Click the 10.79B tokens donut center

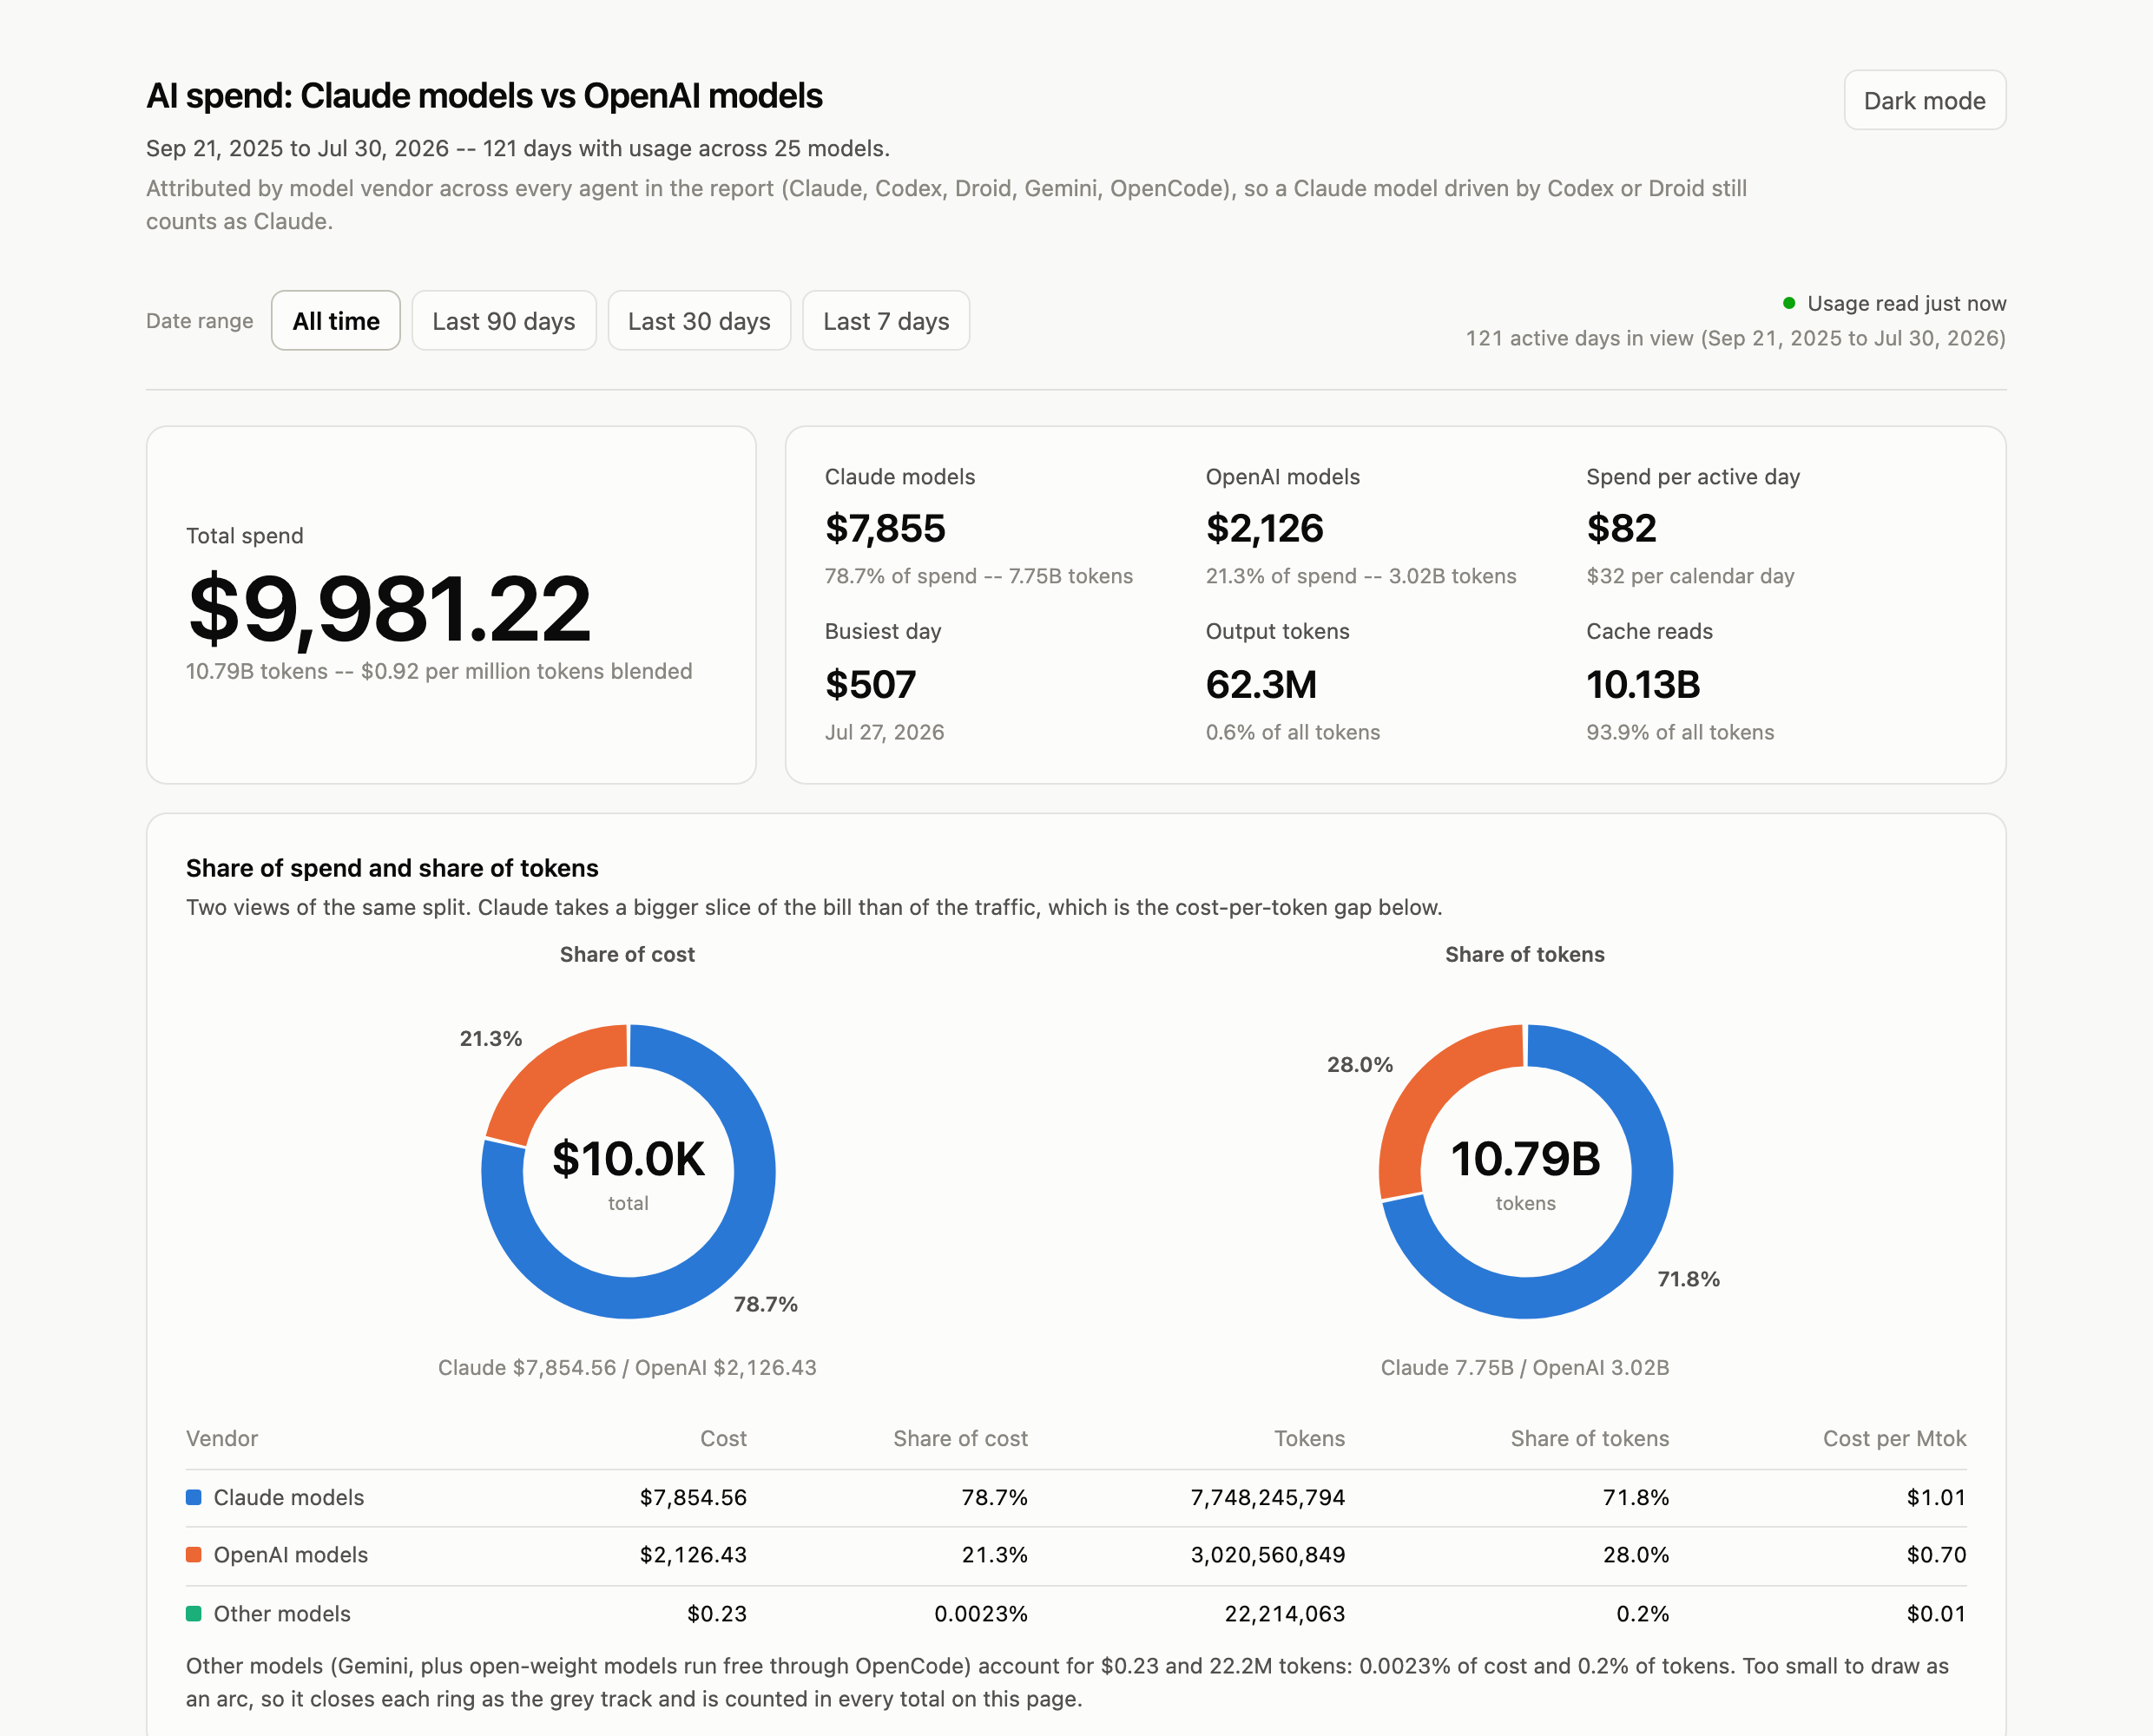(x=1525, y=1160)
